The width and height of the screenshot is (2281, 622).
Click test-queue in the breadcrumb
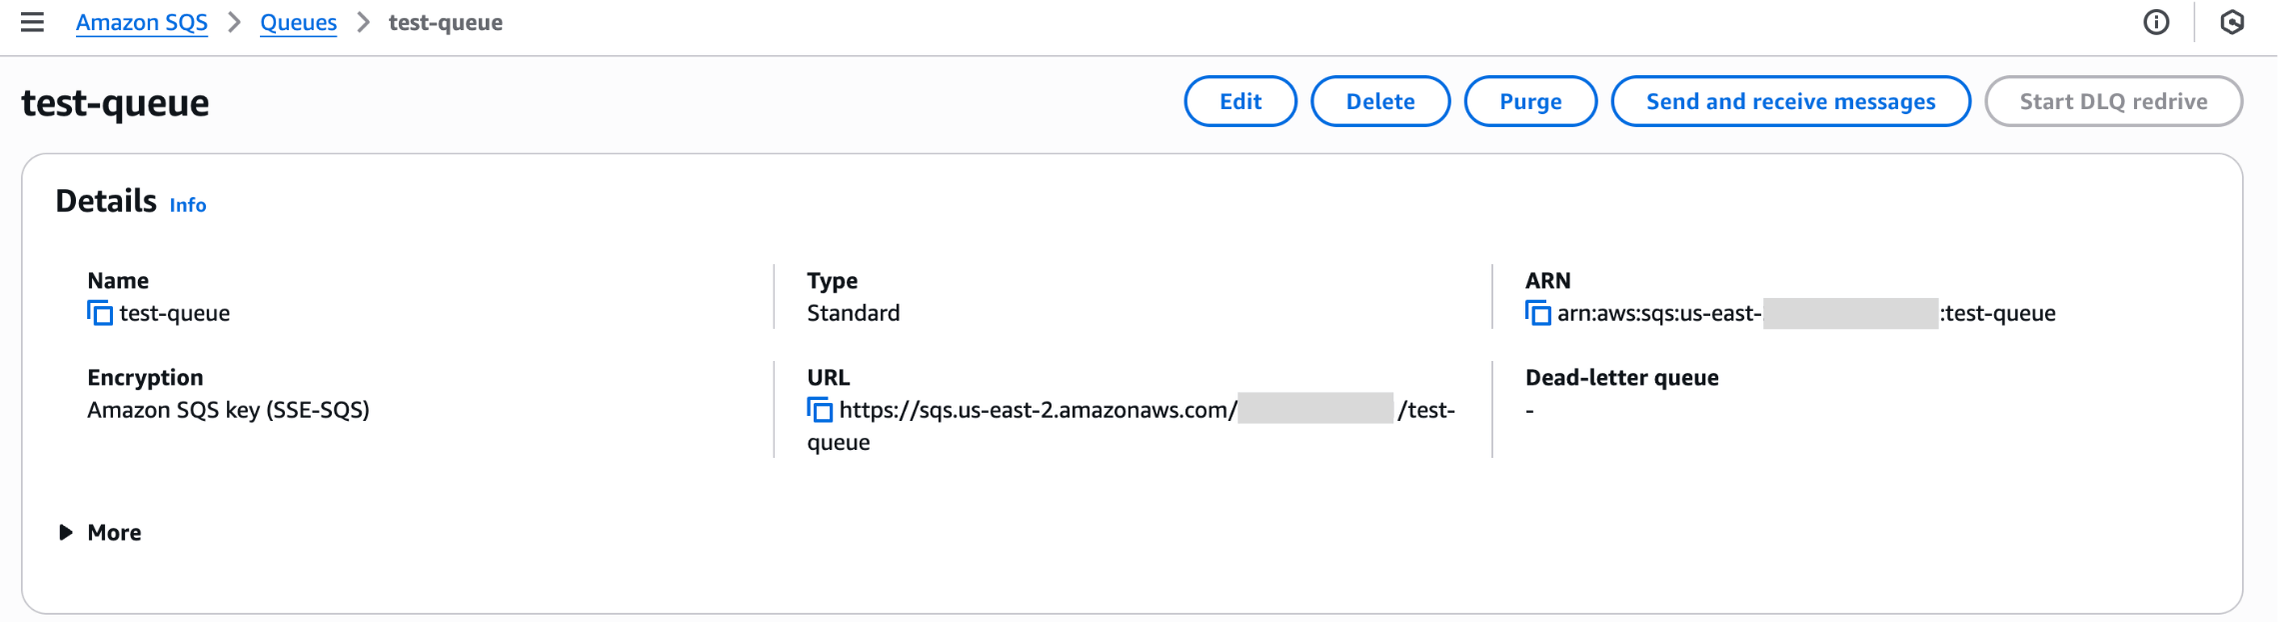[445, 22]
